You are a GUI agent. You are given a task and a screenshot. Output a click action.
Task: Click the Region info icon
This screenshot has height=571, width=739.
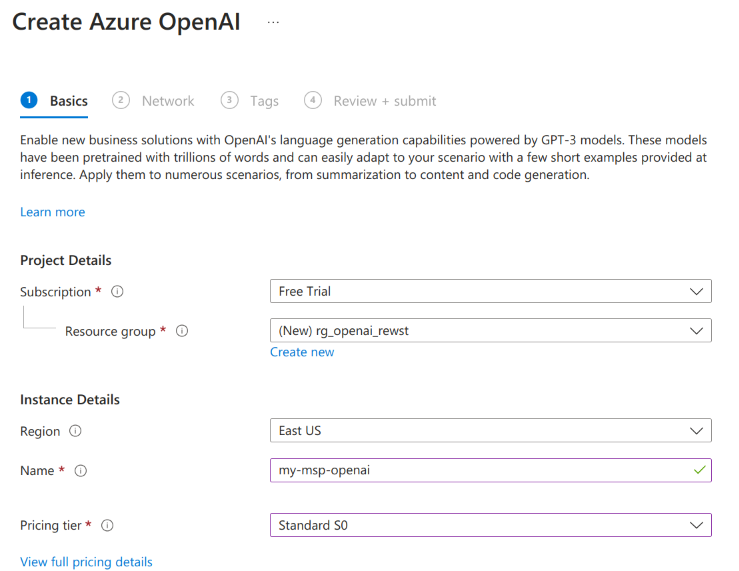click(x=76, y=431)
